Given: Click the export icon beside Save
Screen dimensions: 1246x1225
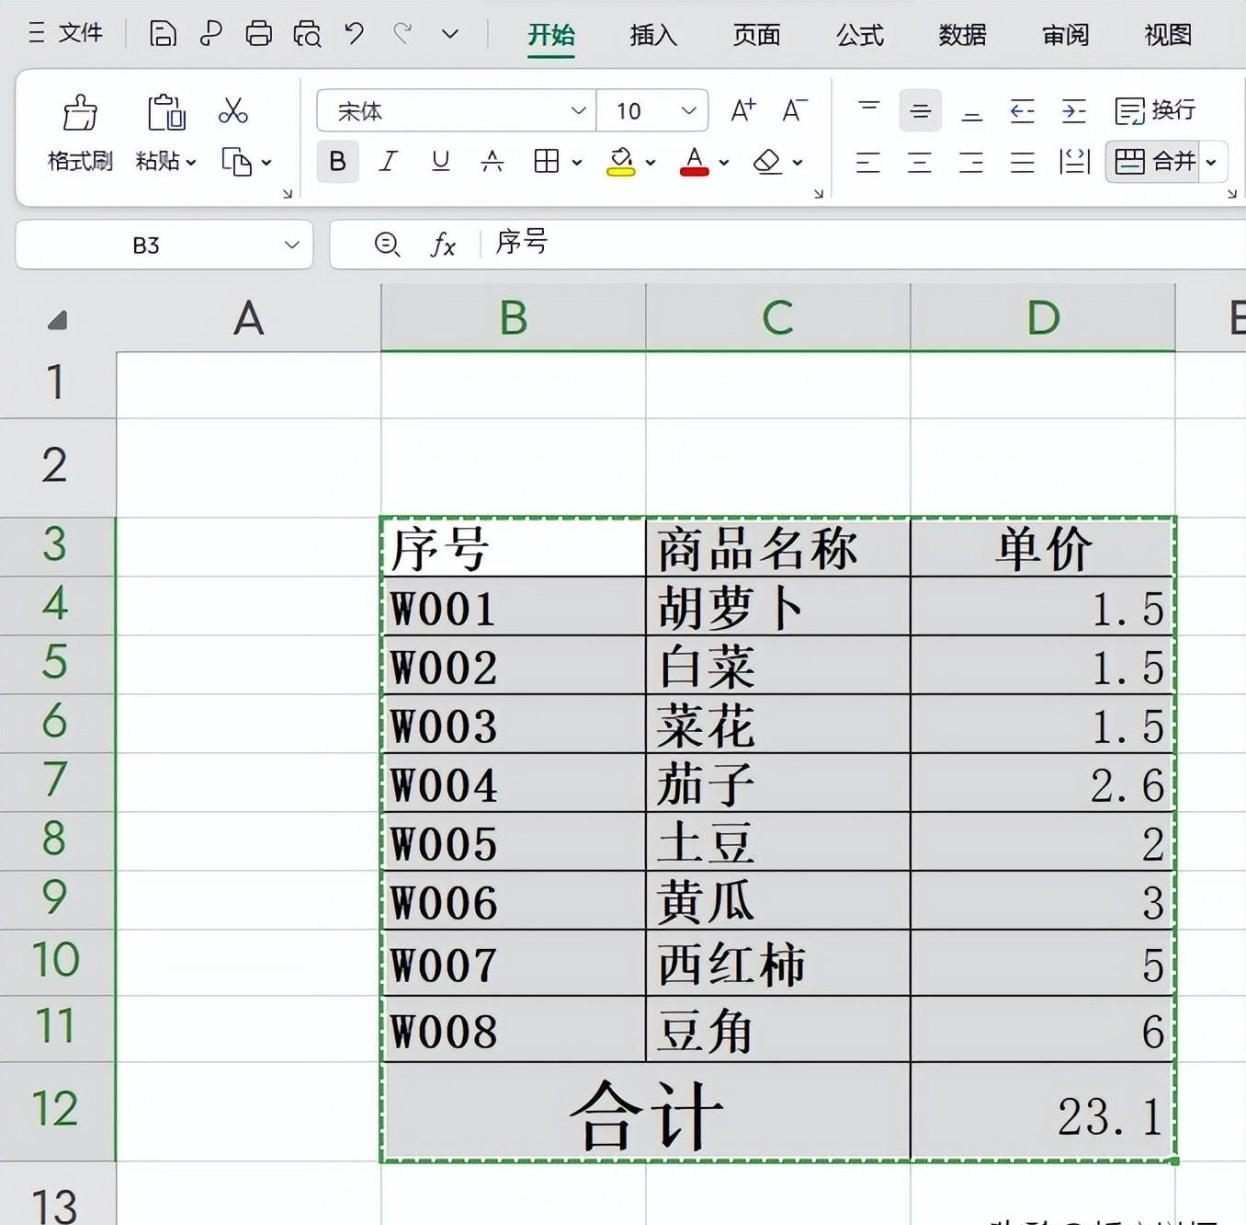Looking at the screenshot, I should click(x=211, y=34).
